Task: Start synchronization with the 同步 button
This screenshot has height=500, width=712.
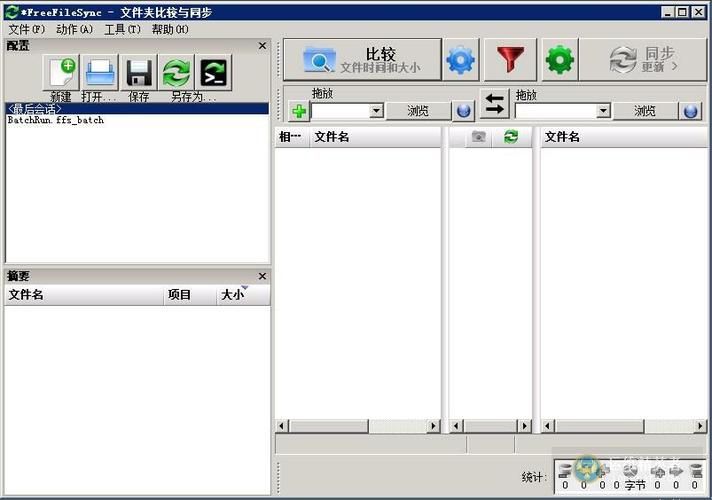Action: (643, 60)
